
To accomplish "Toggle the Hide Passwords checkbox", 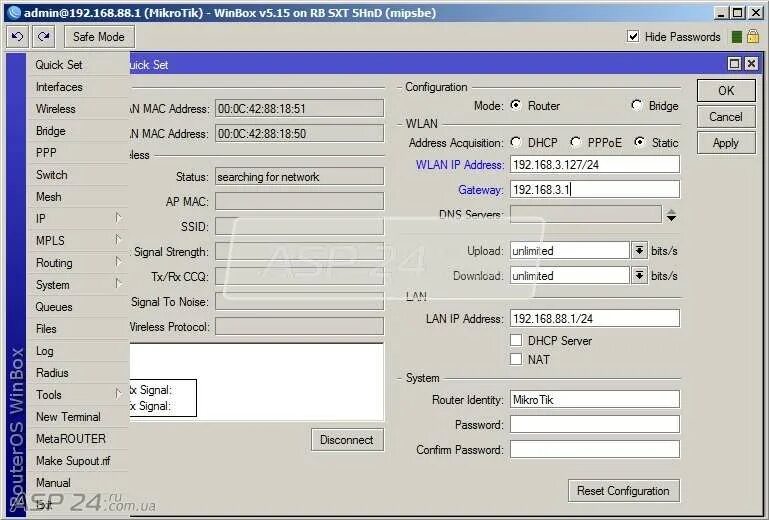I will pos(633,36).
